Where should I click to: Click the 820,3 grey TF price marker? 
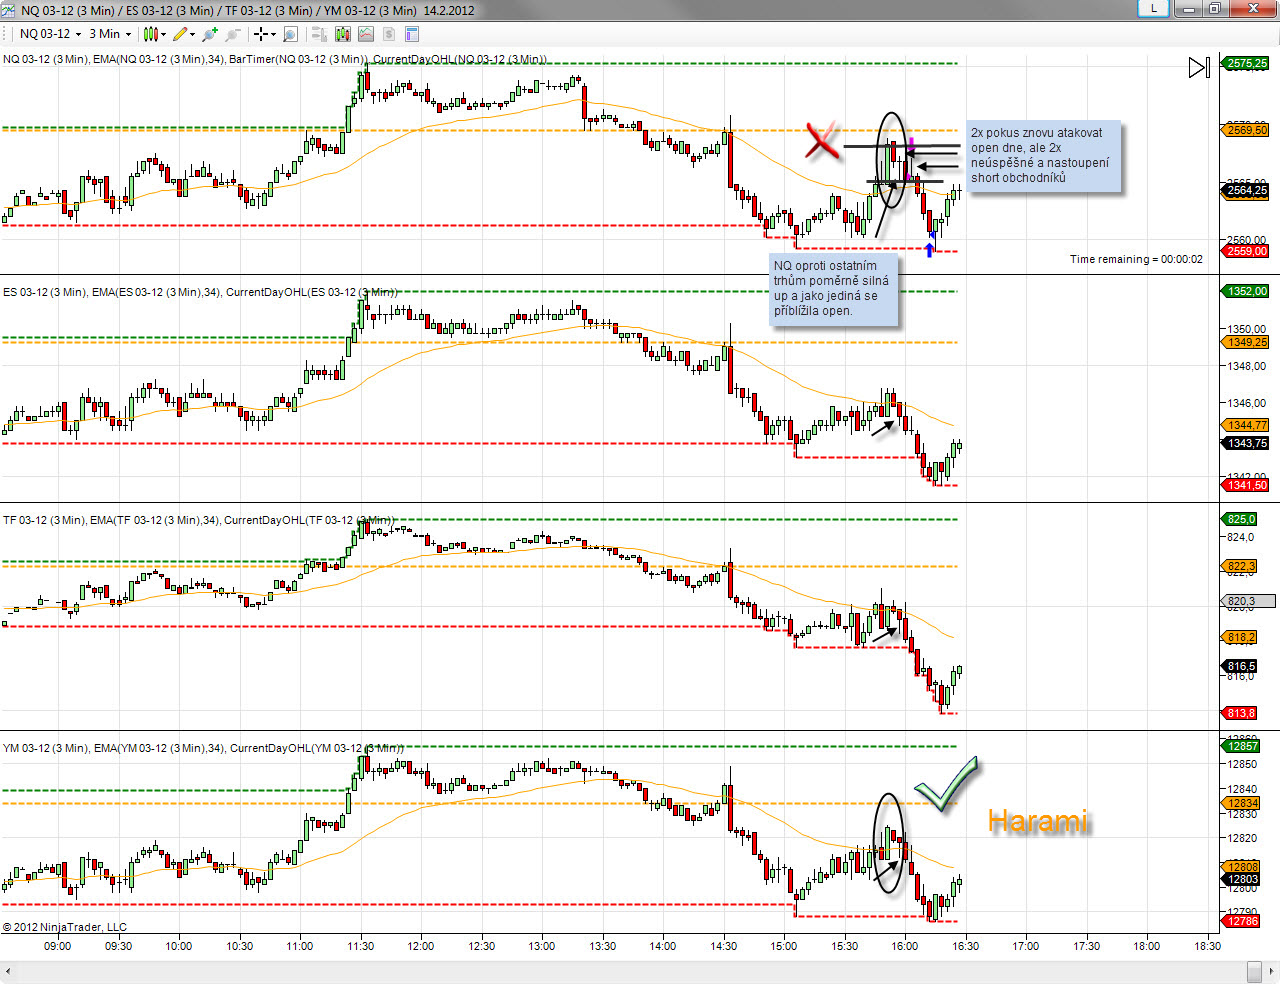(1249, 601)
